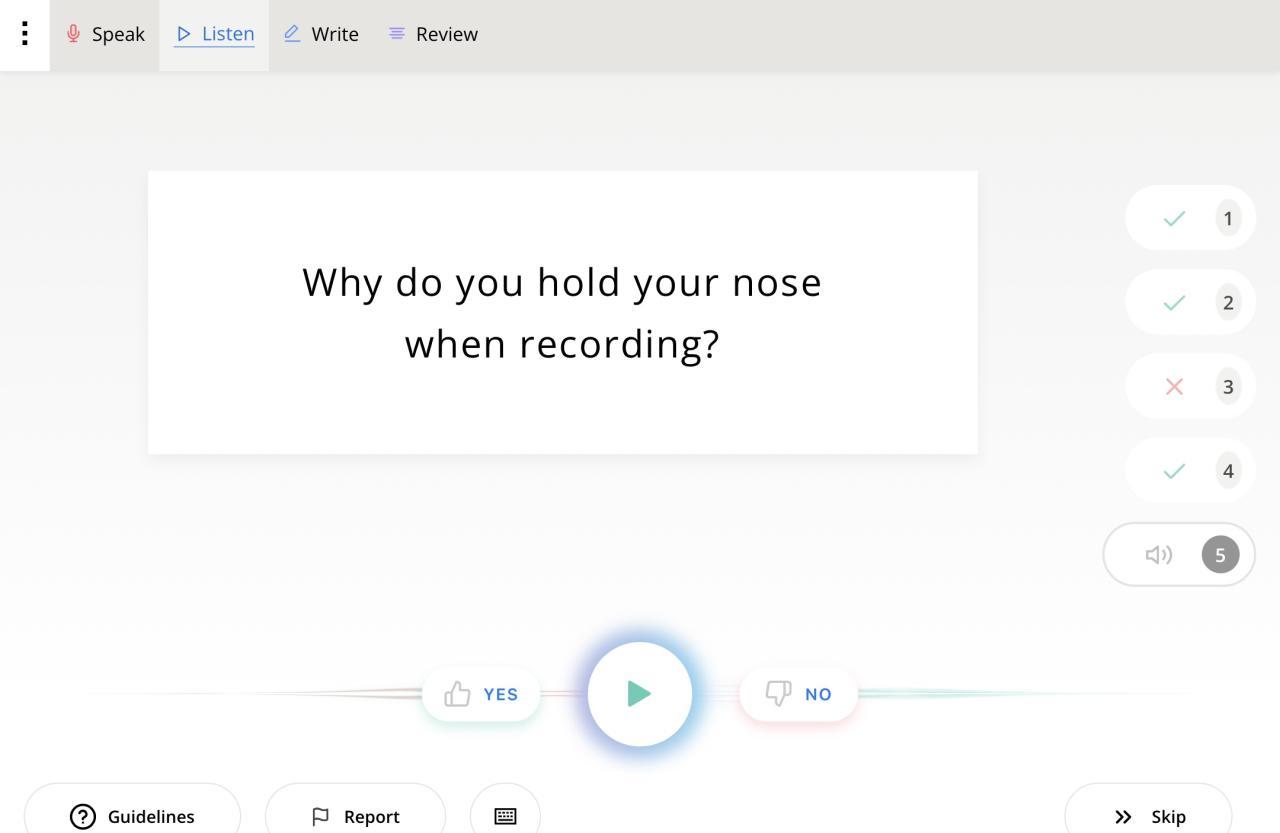This screenshot has width=1280, height=833.
Task: Vote YES with thumbs up
Action: (481, 694)
